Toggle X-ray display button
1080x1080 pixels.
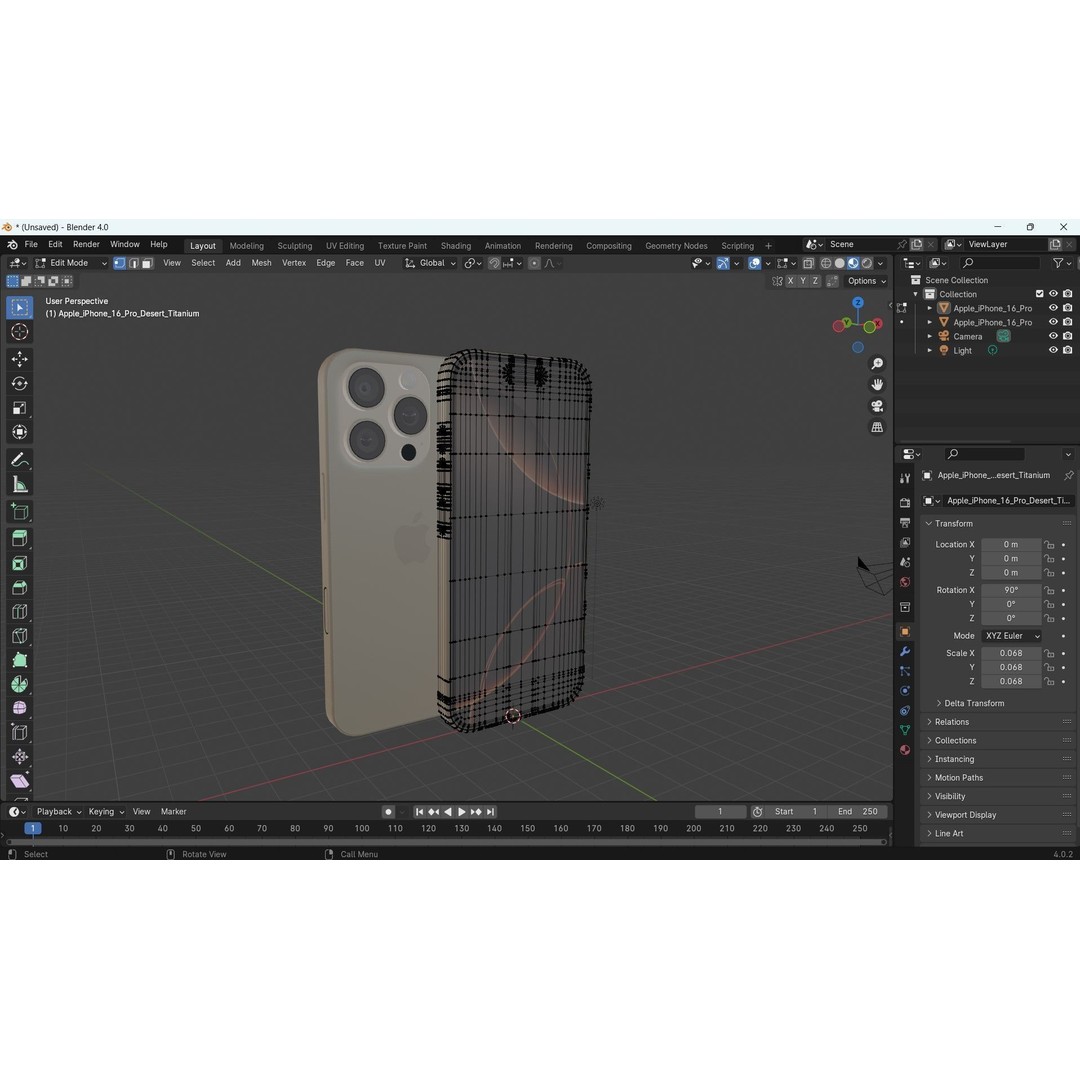(x=809, y=263)
